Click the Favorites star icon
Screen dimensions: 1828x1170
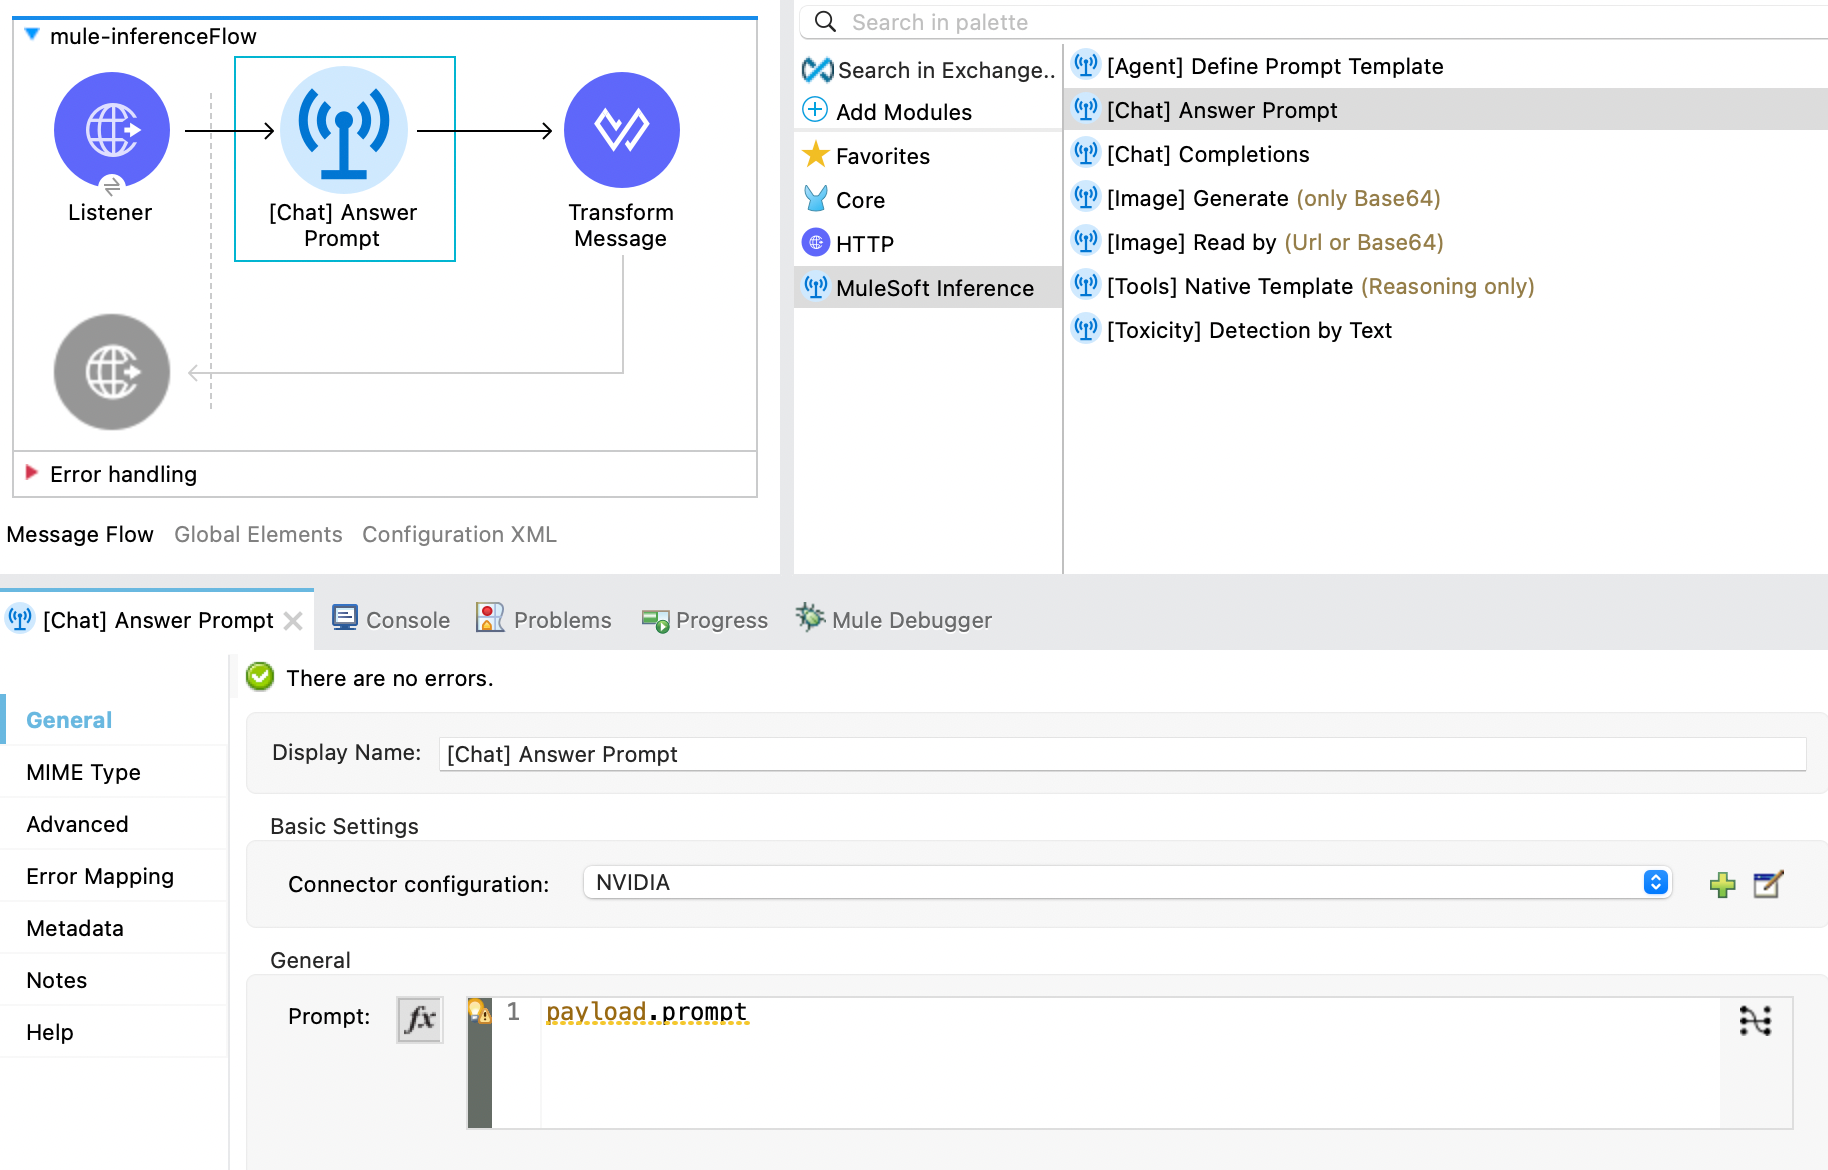[x=816, y=154]
